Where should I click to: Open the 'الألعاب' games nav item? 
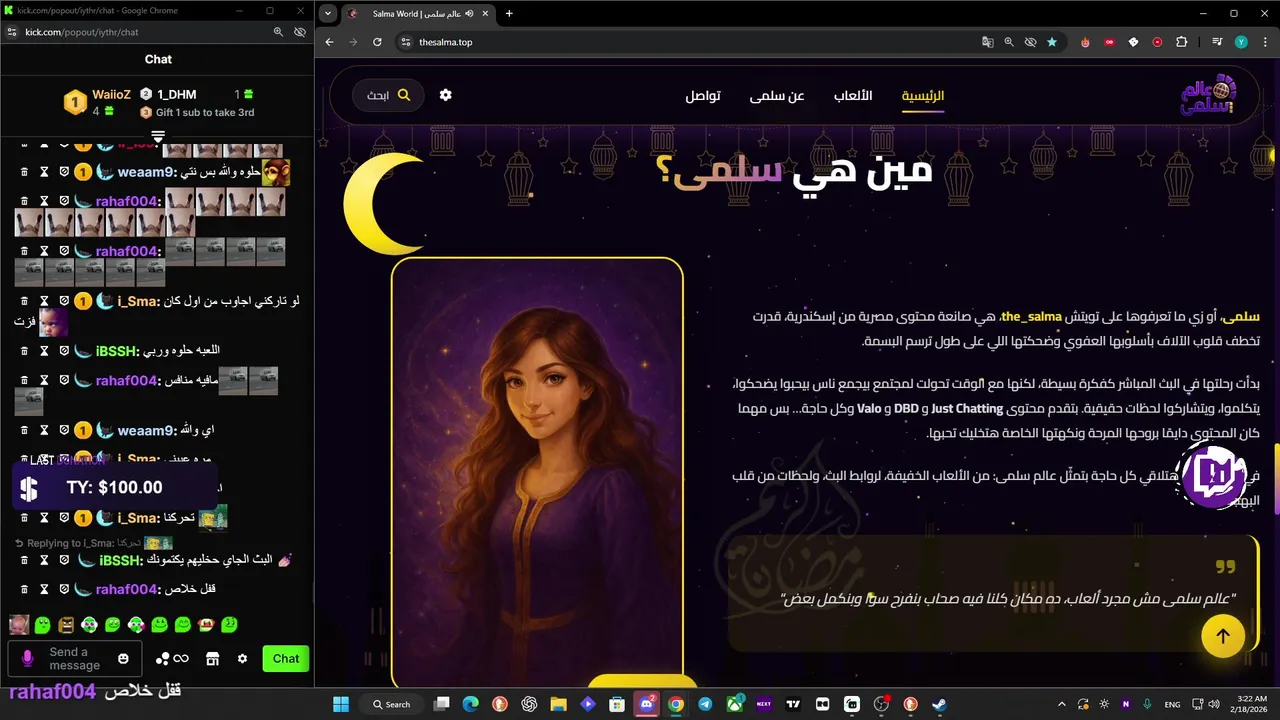click(853, 96)
